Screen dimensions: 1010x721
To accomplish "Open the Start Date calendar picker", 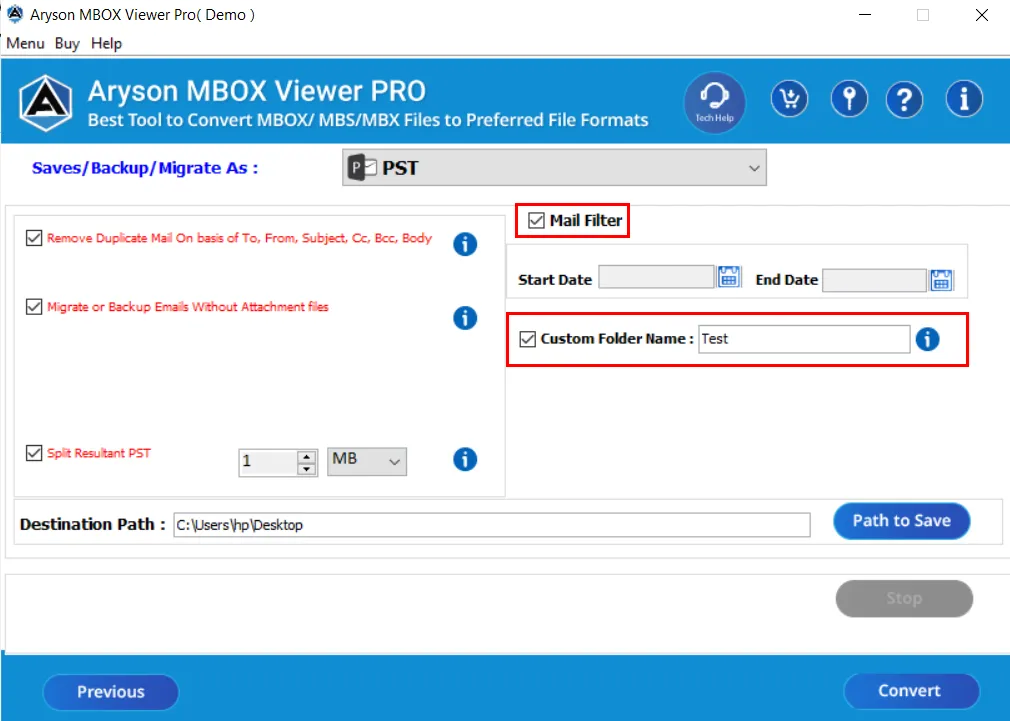I will (x=729, y=277).
